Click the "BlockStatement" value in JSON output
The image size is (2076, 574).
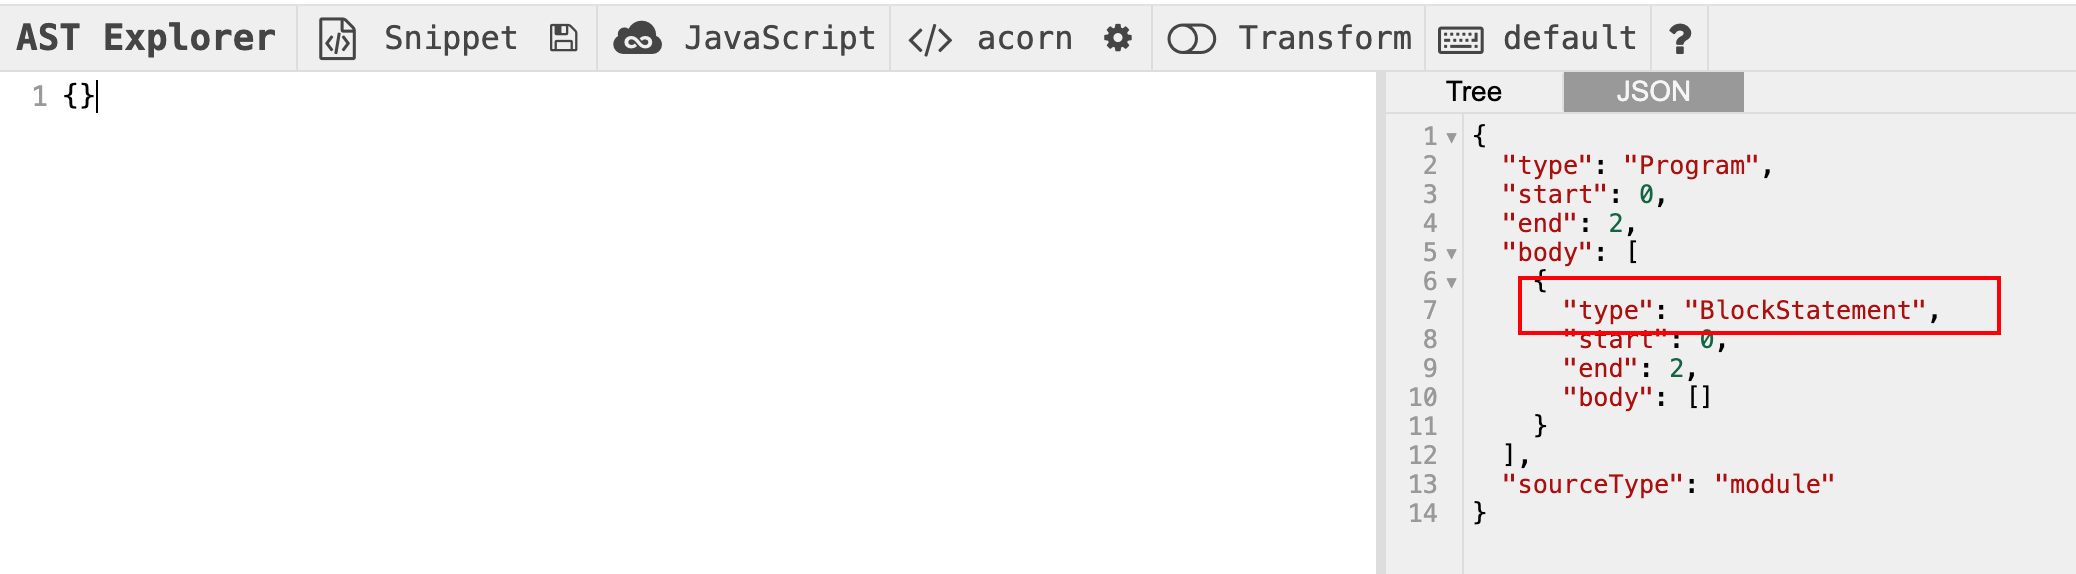point(1805,310)
